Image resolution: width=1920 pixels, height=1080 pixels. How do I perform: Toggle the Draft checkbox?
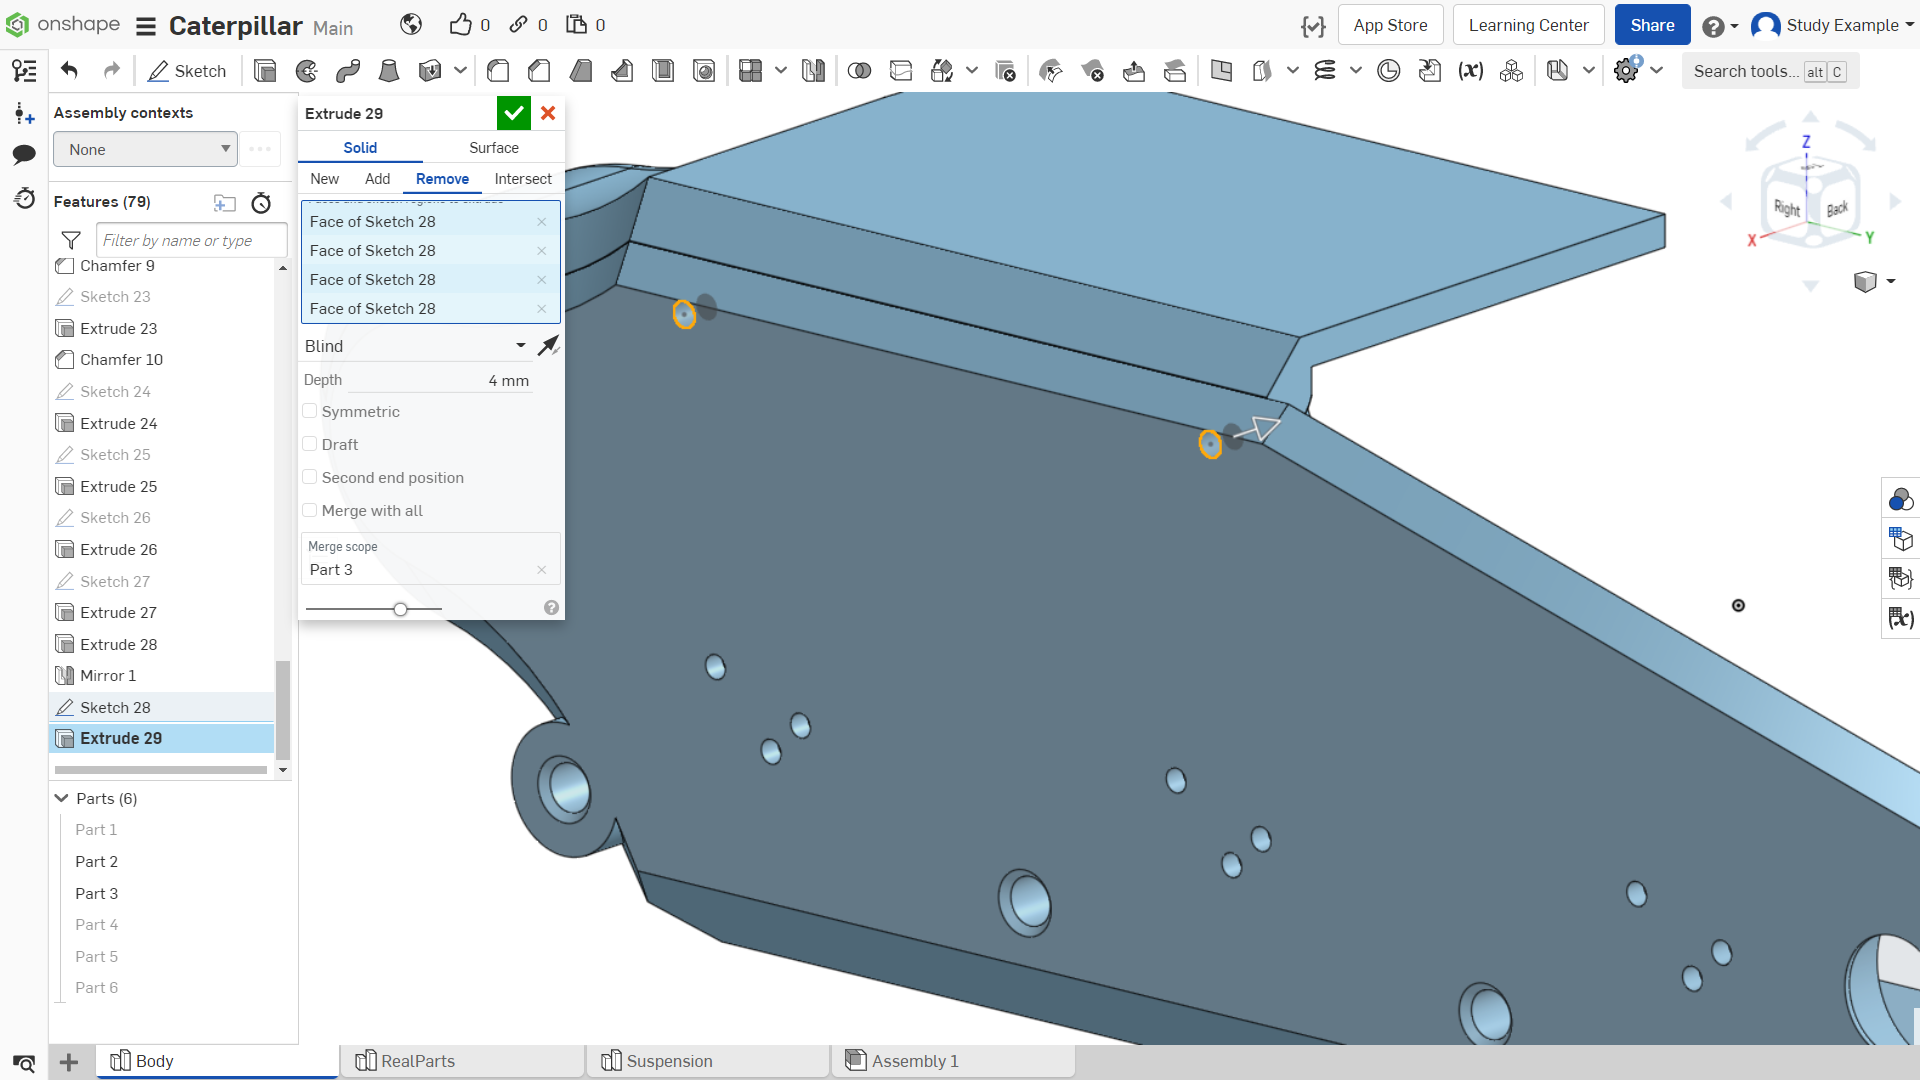[310, 444]
